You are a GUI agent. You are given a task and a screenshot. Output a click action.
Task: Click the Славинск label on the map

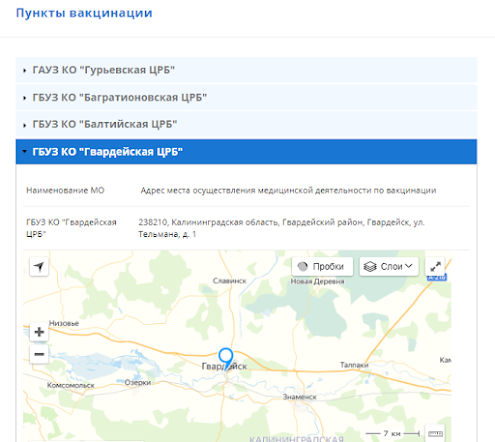click(x=230, y=281)
